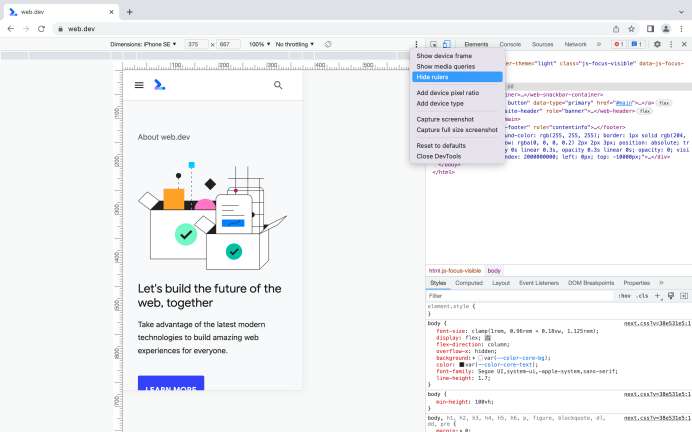
Task: Open Chrome three-dot menu
Action: point(682,29)
